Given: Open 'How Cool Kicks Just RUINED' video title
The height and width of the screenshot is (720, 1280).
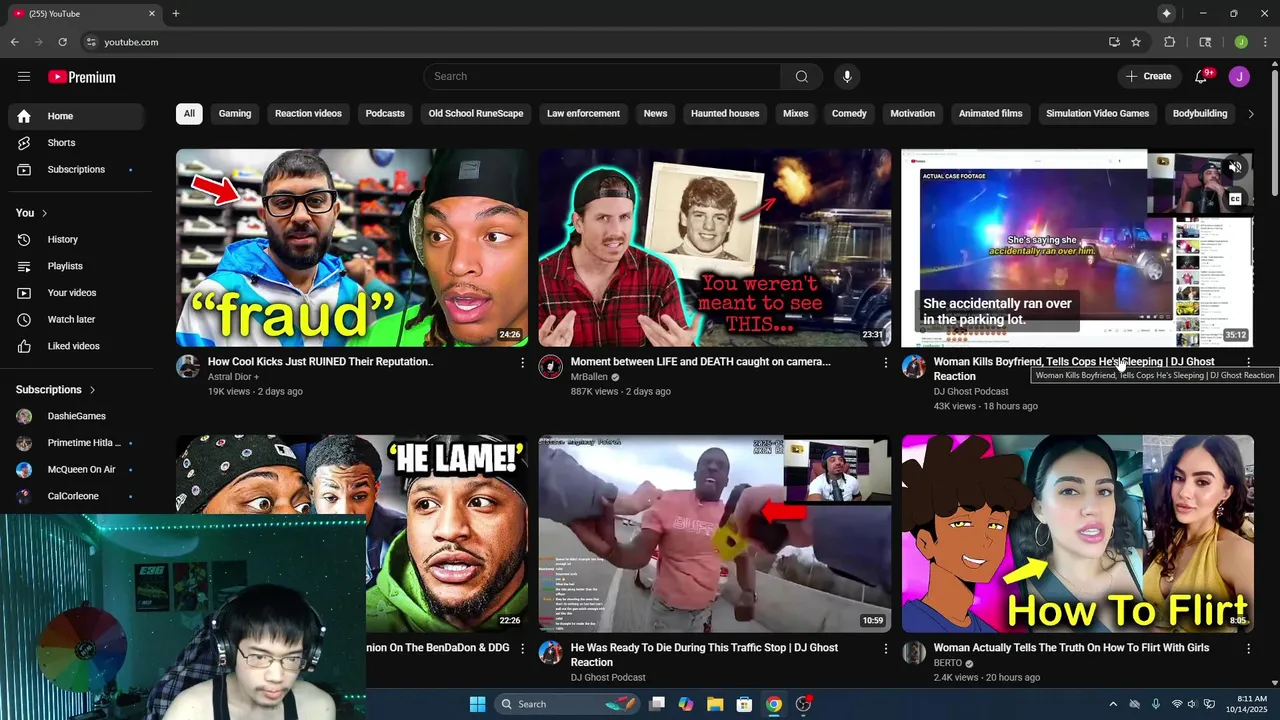Looking at the screenshot, I should 320,362.
